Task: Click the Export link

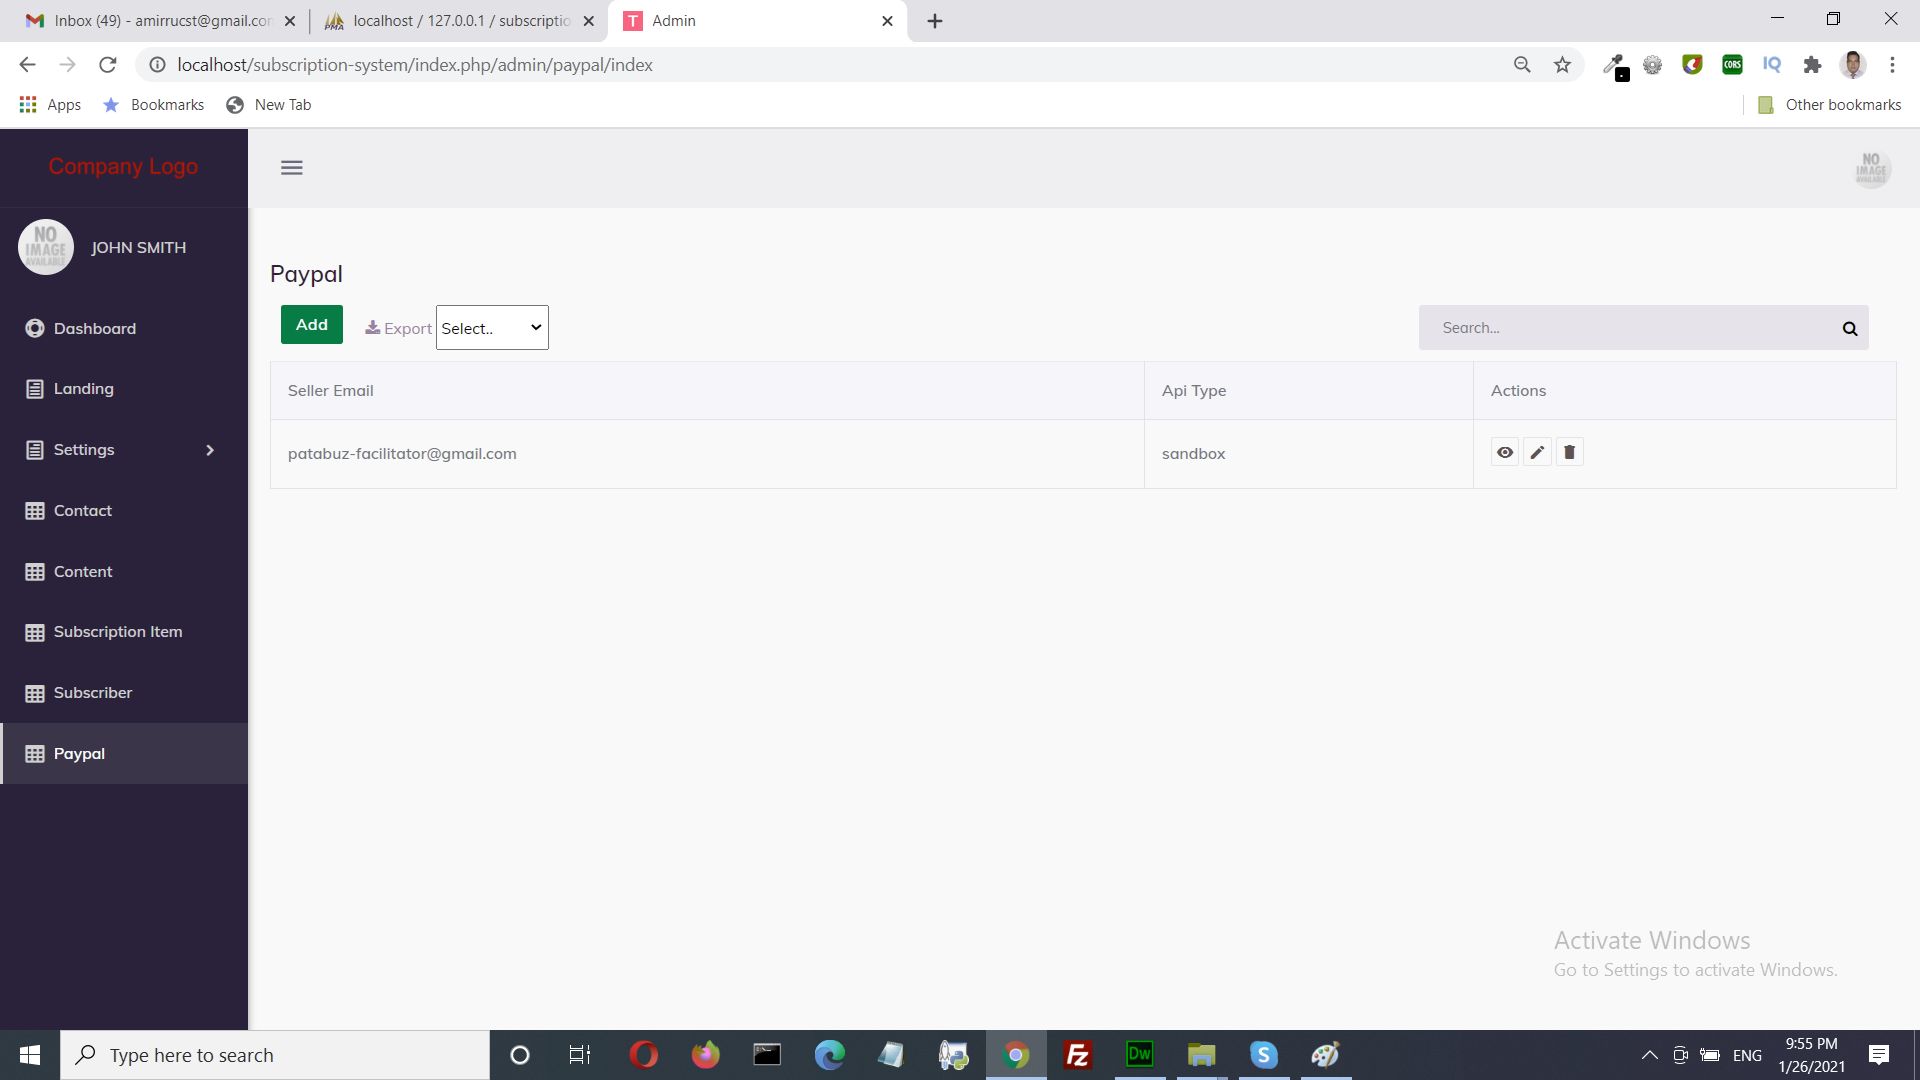Action: click(x=399, y=328)
